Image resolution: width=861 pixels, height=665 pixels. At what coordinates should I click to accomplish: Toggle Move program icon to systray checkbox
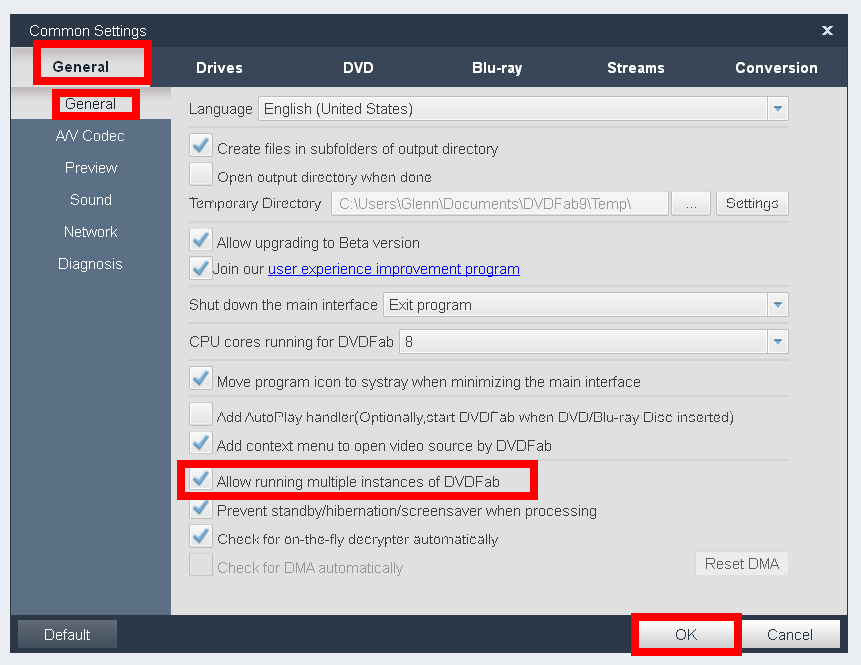[x=201, y=378]
